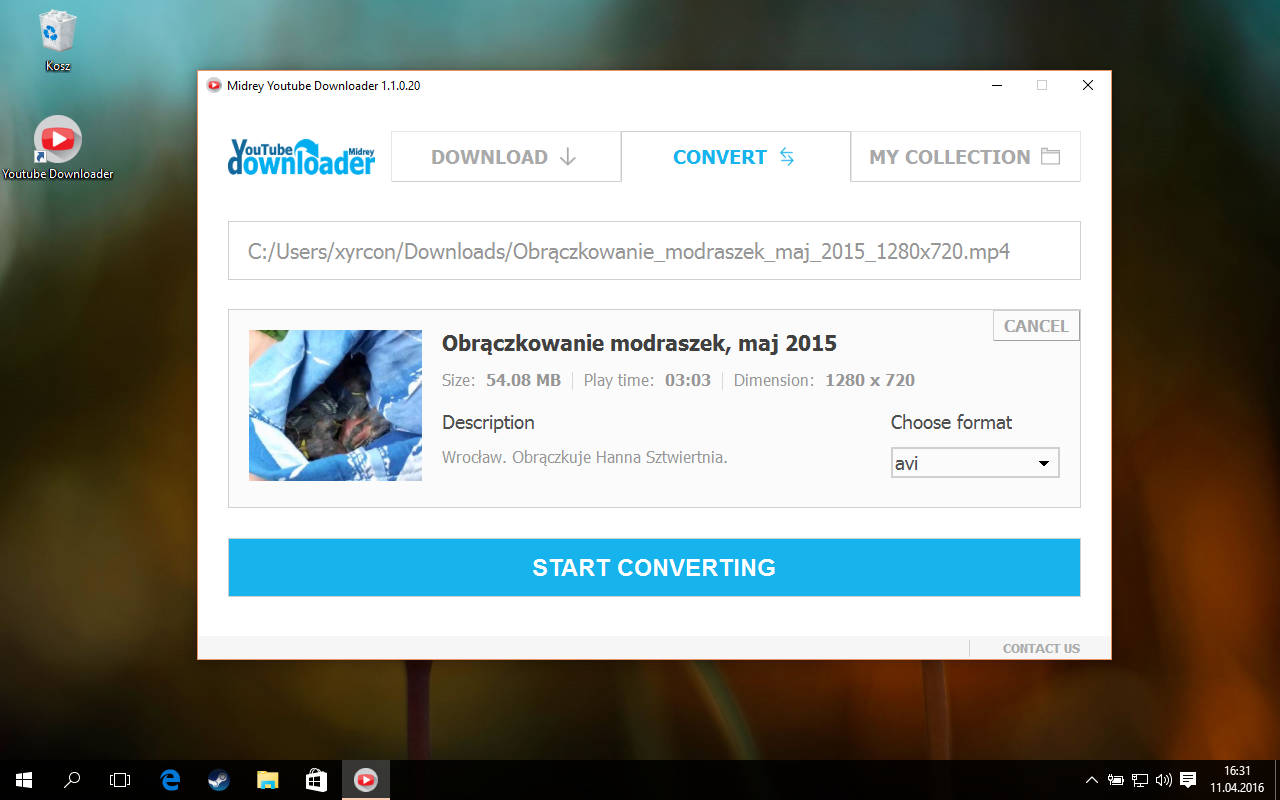The height and width of the screenshot is (800, 1280).
Task: Click the file size '54.08 MB'
Action: click(523, 380)
